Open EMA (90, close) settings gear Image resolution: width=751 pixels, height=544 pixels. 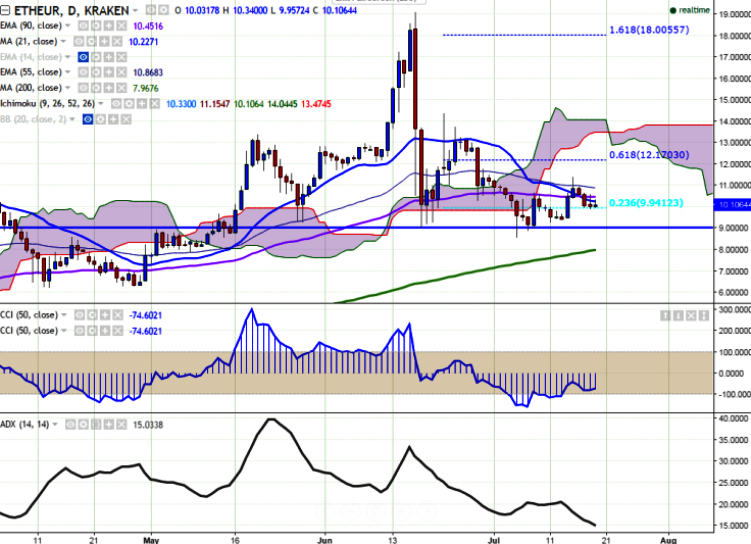96,26
